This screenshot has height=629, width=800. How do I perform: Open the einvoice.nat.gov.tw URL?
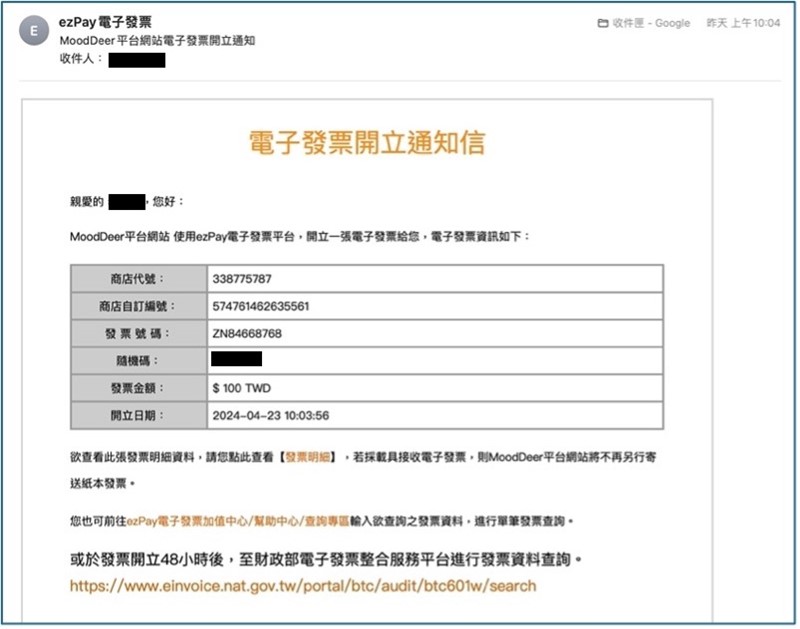tap(303, 586)
